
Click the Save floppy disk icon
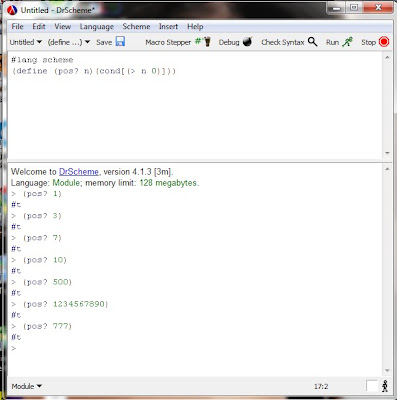click(x=120, y=42)
